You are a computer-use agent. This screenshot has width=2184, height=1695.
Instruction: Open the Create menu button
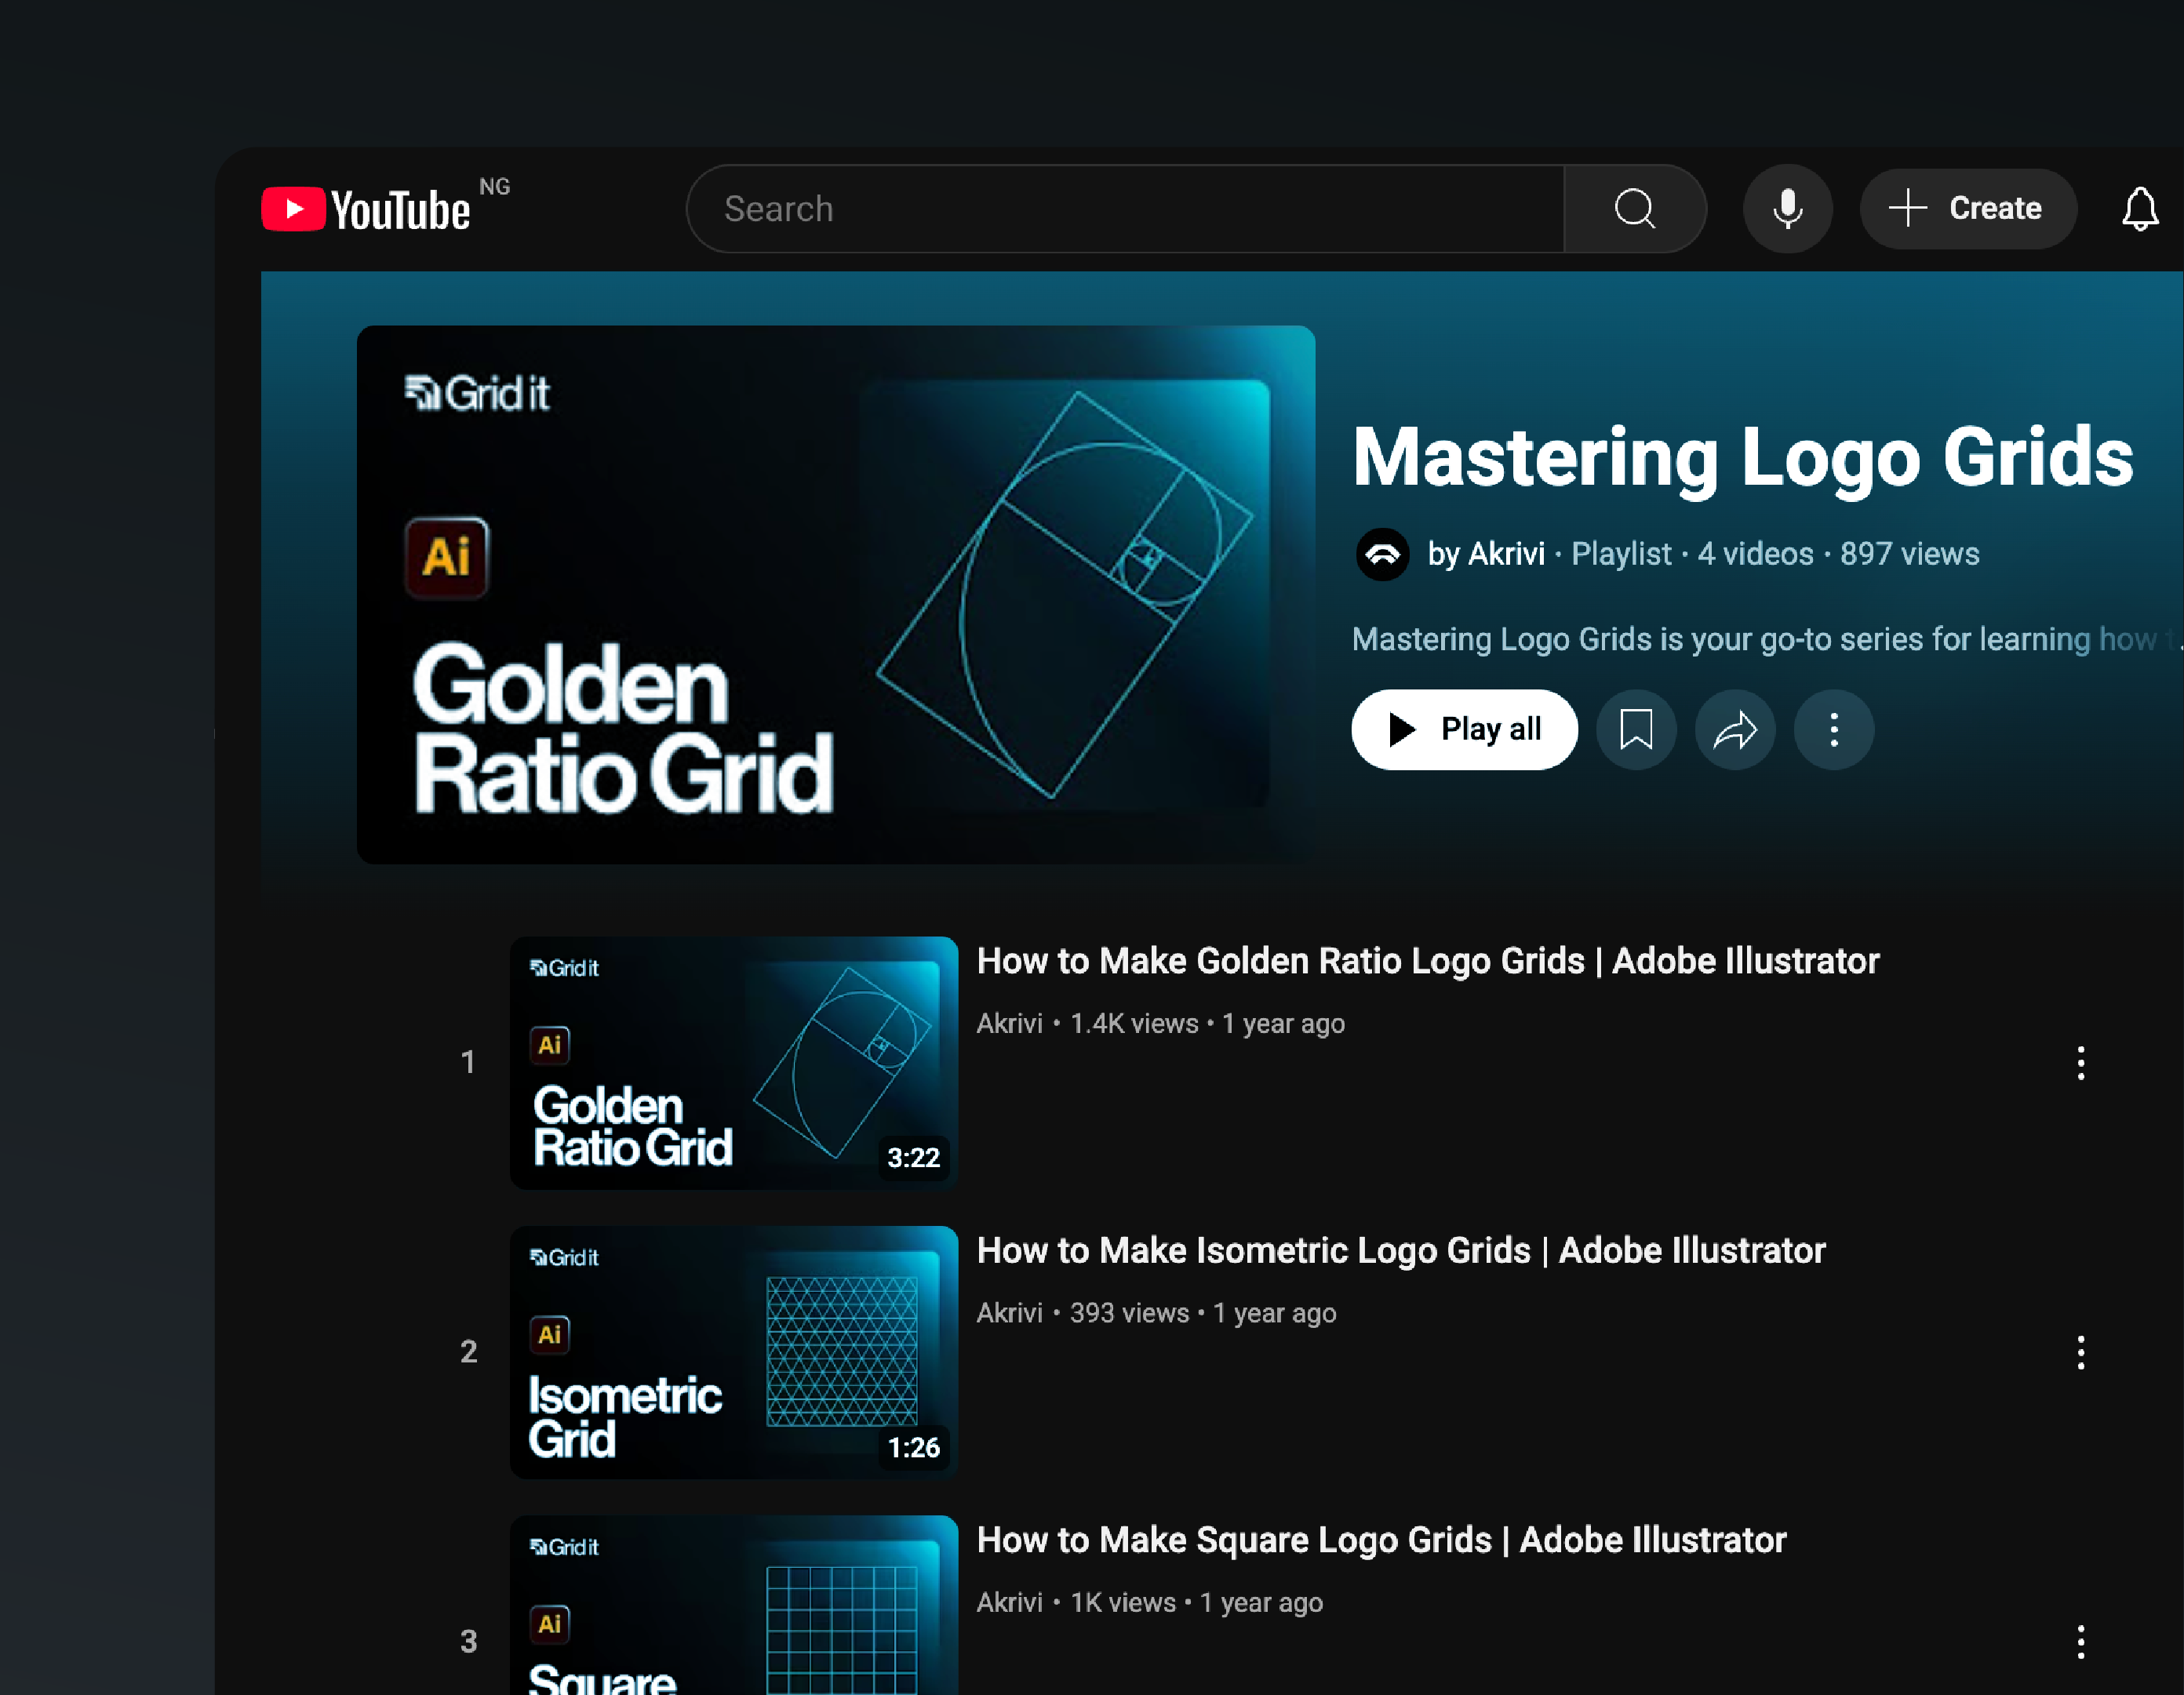click(x=1967, y=209)
